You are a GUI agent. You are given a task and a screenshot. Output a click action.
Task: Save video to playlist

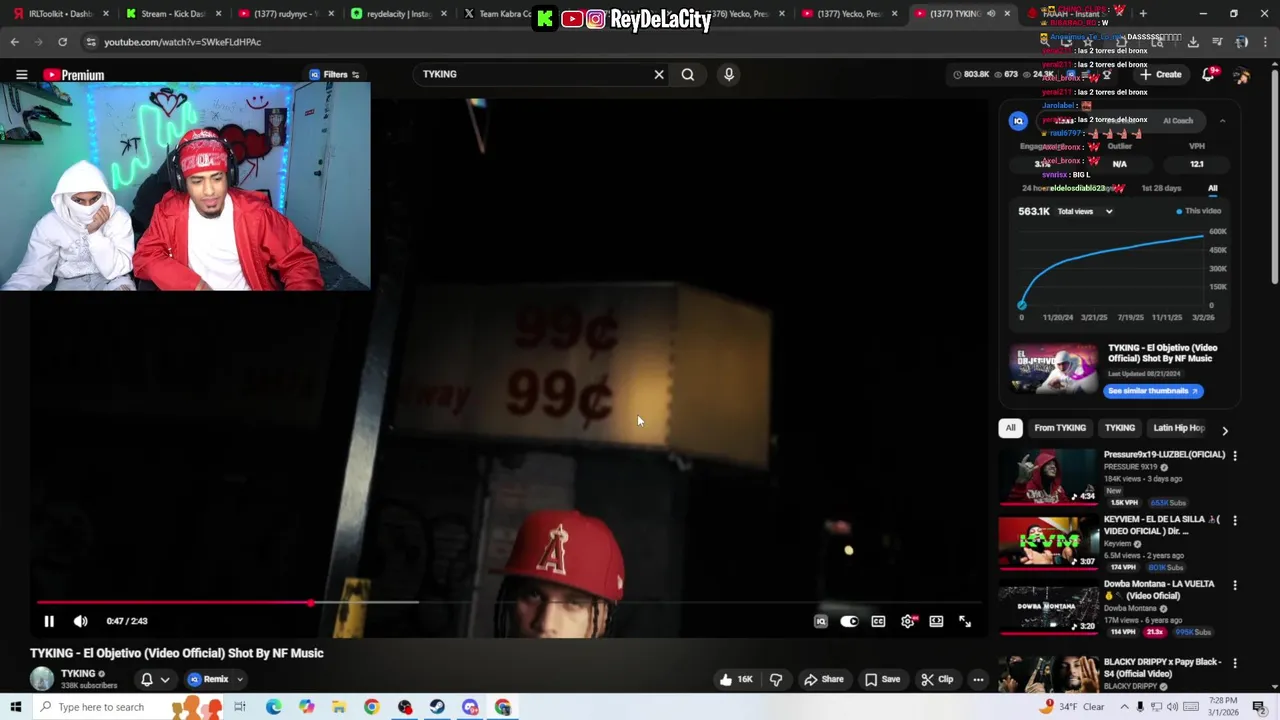click(882, 679)
